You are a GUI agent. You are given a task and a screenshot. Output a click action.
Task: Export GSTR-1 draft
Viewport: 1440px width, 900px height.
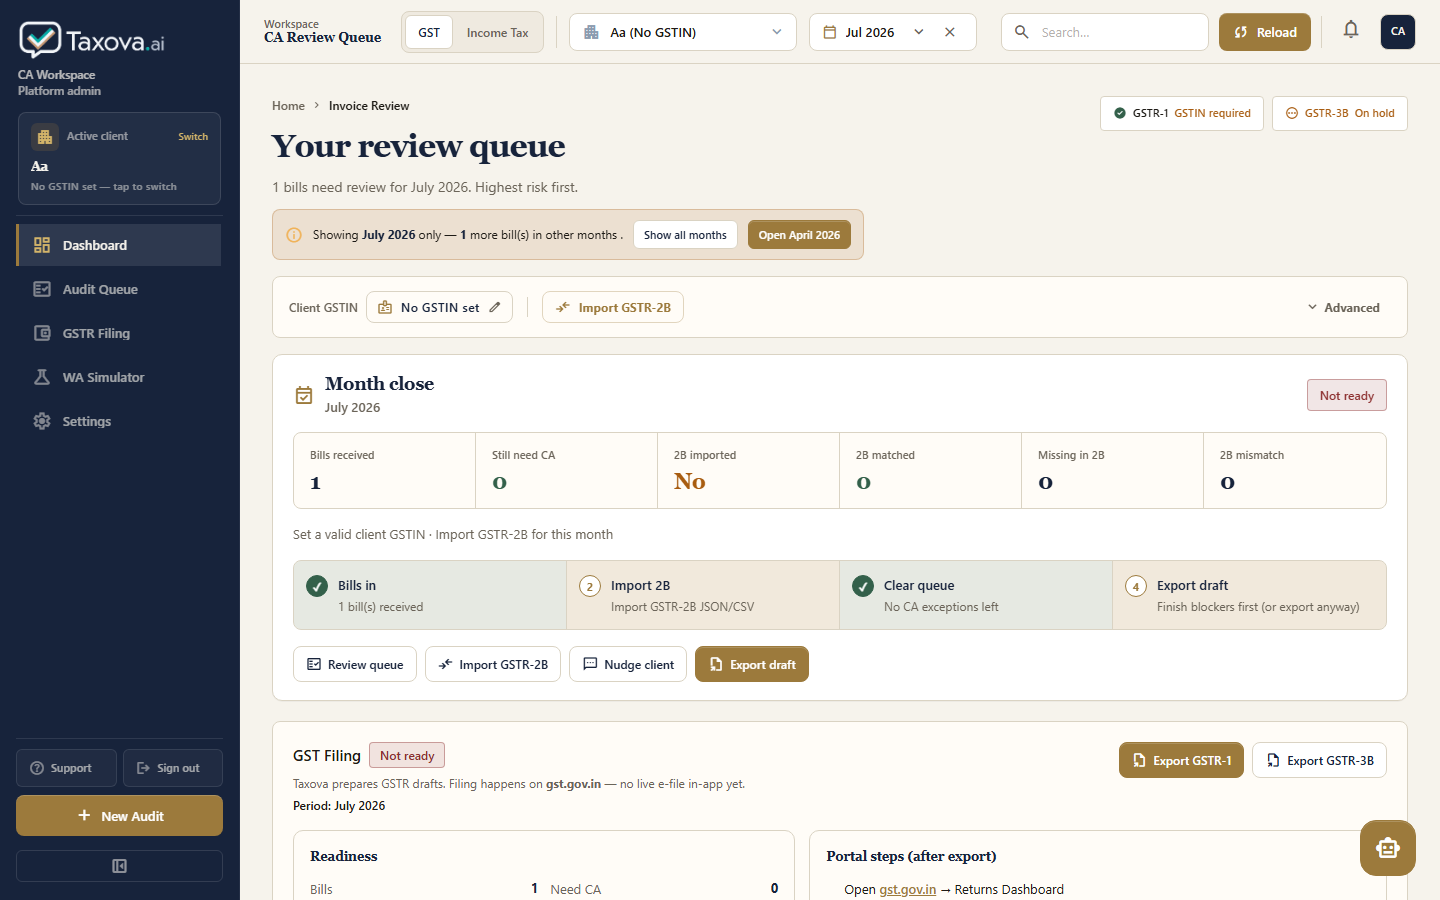click(1182, 760)
